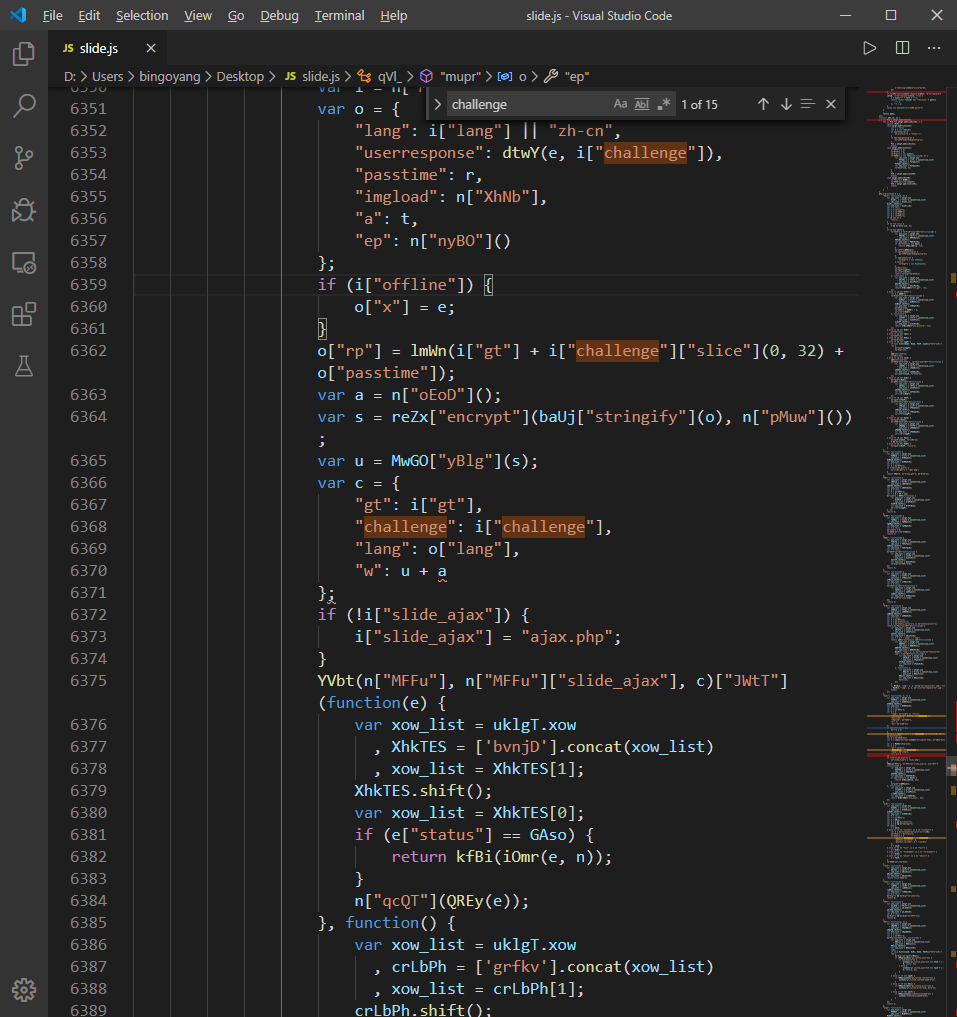Open Source Control view
The height and width of the screenshot is (1017, 957).
click(x=24, y=158)
